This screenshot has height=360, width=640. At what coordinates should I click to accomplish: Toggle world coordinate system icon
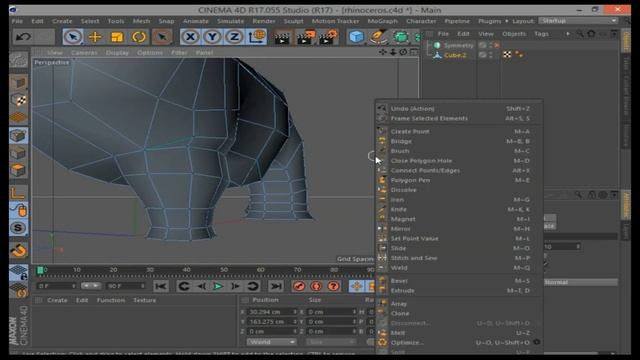point(257,37)
